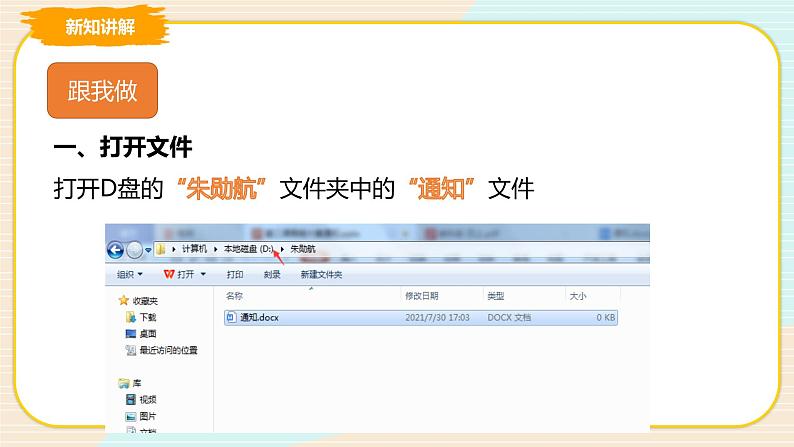
Task: Open the 组织 dropdown menu
Action: coord(129,274)
